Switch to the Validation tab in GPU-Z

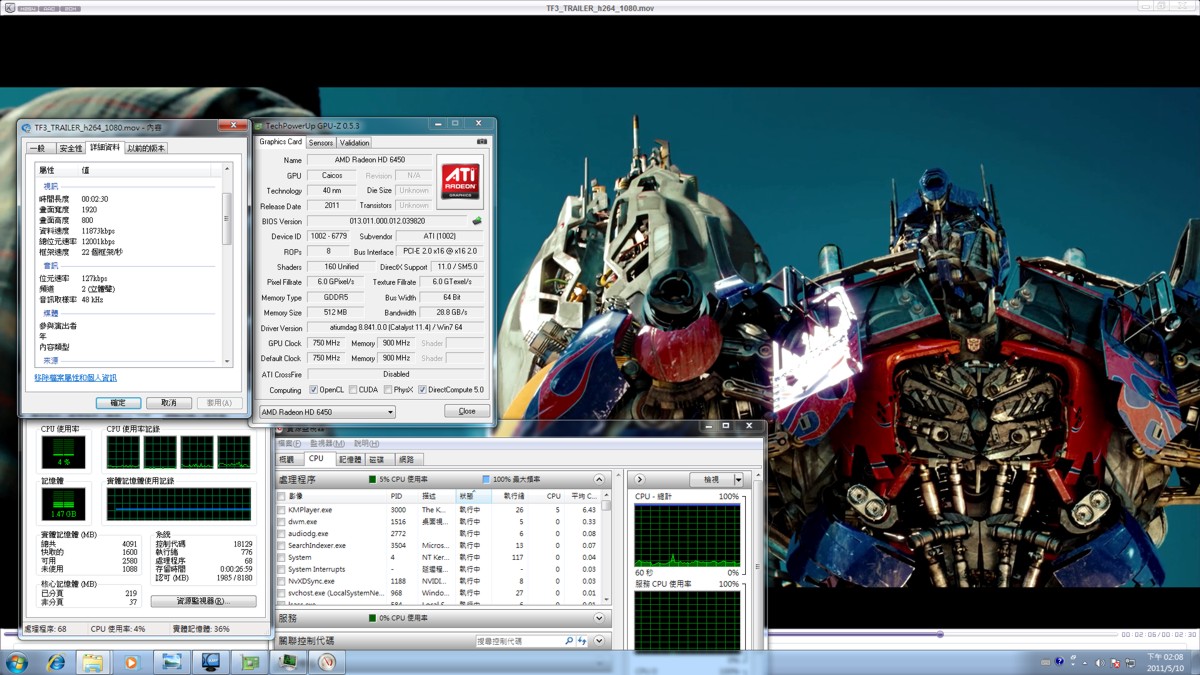coord(355,143)
